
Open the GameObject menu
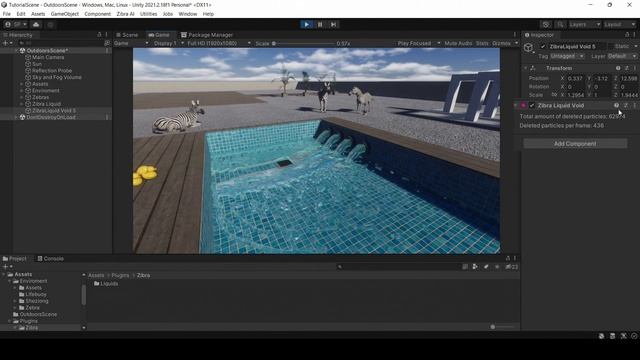(65, 14)
